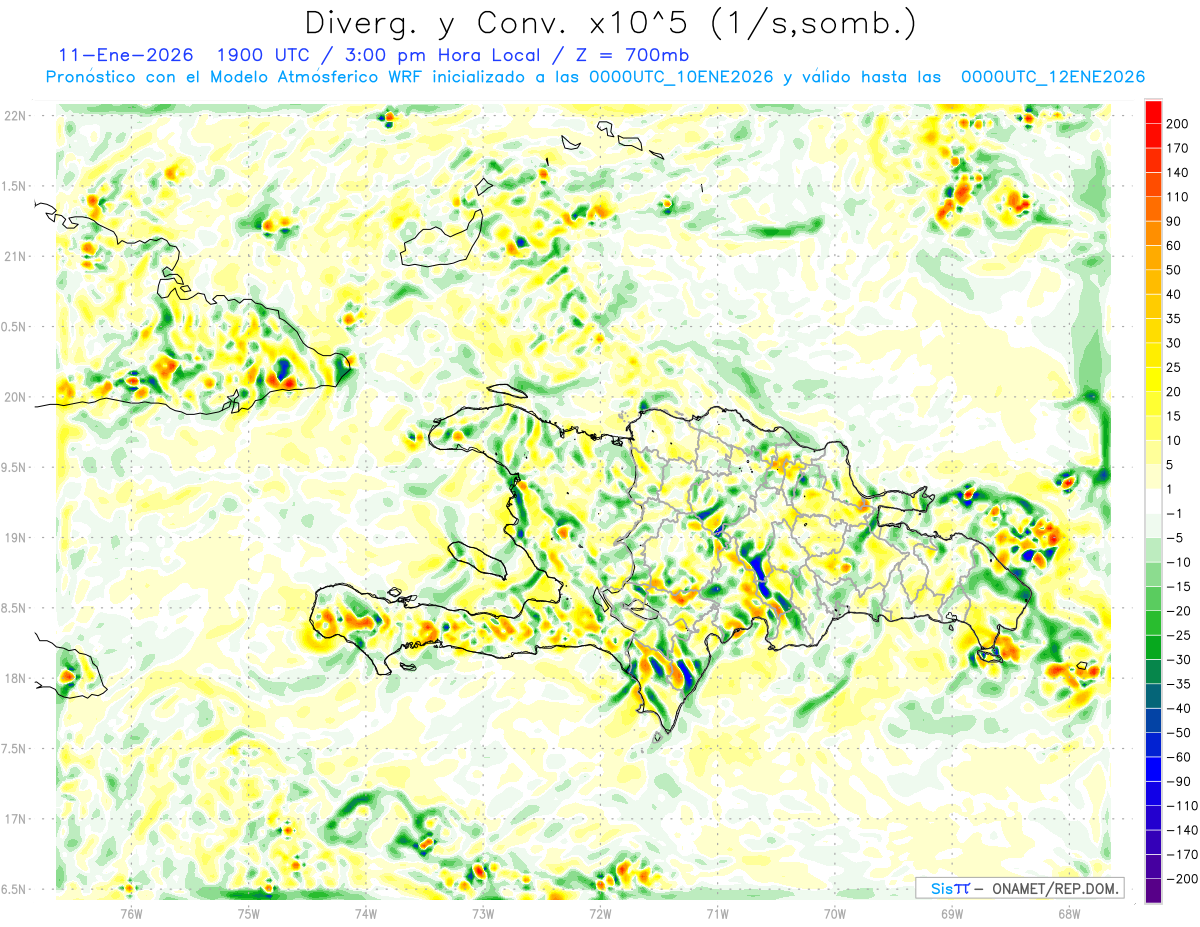Click the '1.5N' axis label
1200x927 pixels.
click(14, 186)
